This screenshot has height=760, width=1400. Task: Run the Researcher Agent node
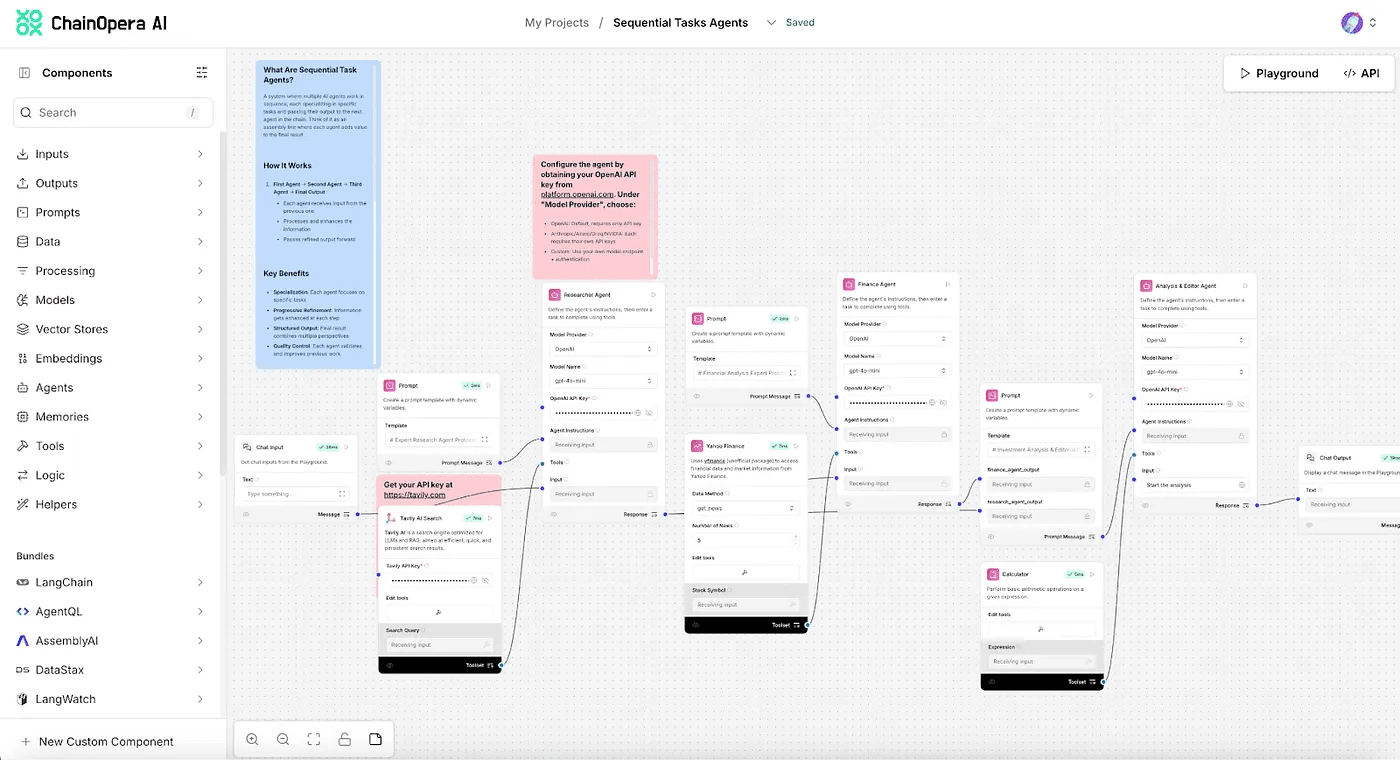tap(654, 295)
